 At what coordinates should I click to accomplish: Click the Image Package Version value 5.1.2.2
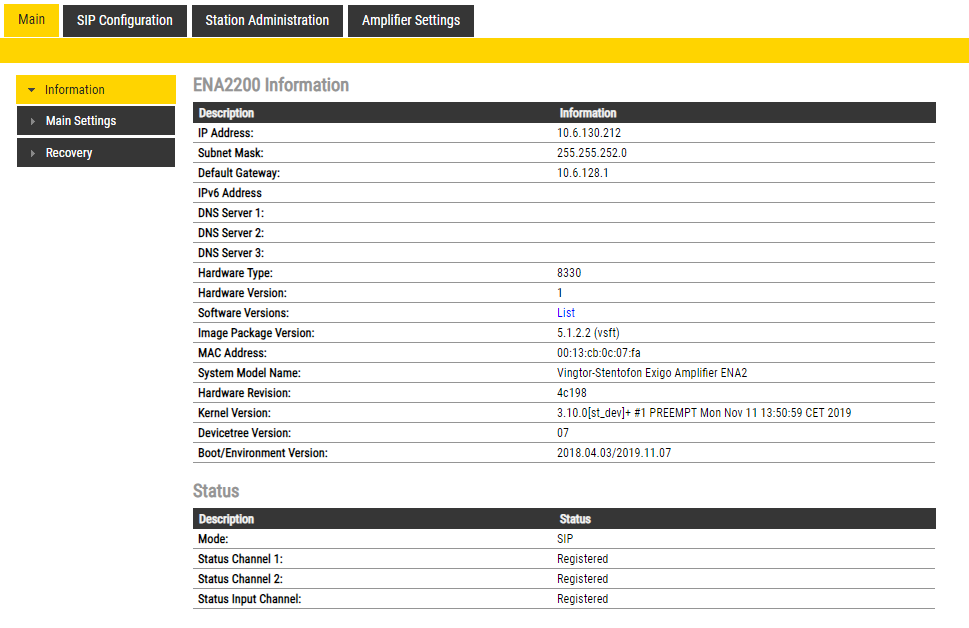pos(592,333)
